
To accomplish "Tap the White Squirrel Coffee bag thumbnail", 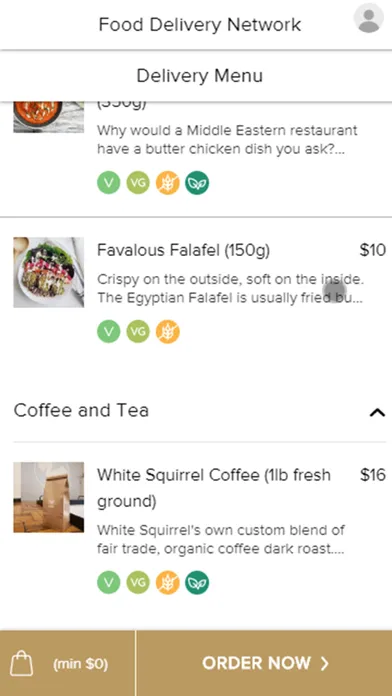I will point(49,497).
